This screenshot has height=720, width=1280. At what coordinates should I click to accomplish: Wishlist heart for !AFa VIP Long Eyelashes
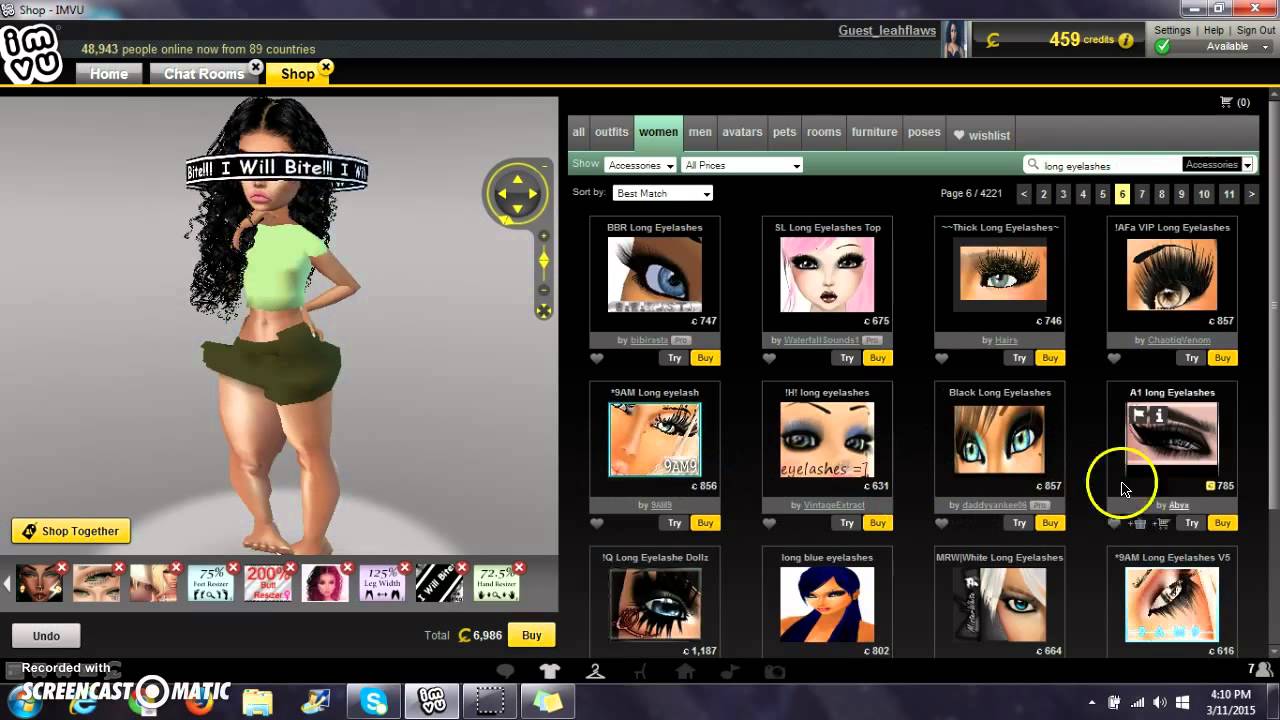click(x=1114, y=358)
